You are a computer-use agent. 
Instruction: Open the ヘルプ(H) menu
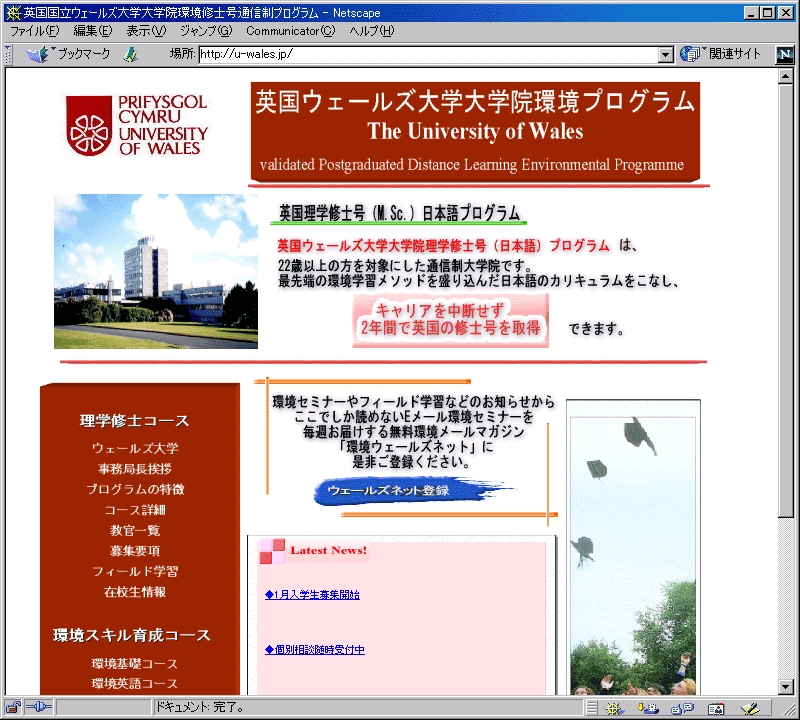click(372, 31)
